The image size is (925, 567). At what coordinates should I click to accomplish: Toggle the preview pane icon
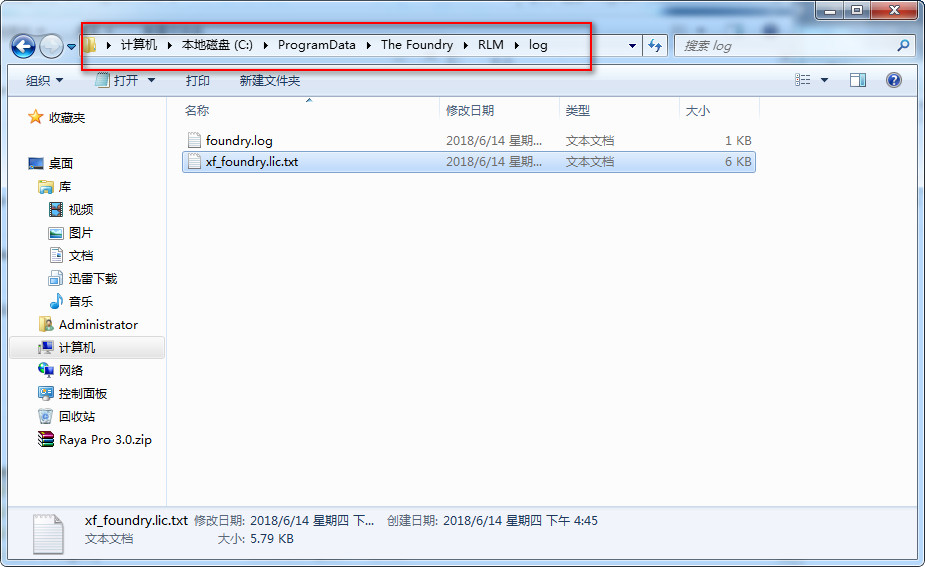coord(858,80)
